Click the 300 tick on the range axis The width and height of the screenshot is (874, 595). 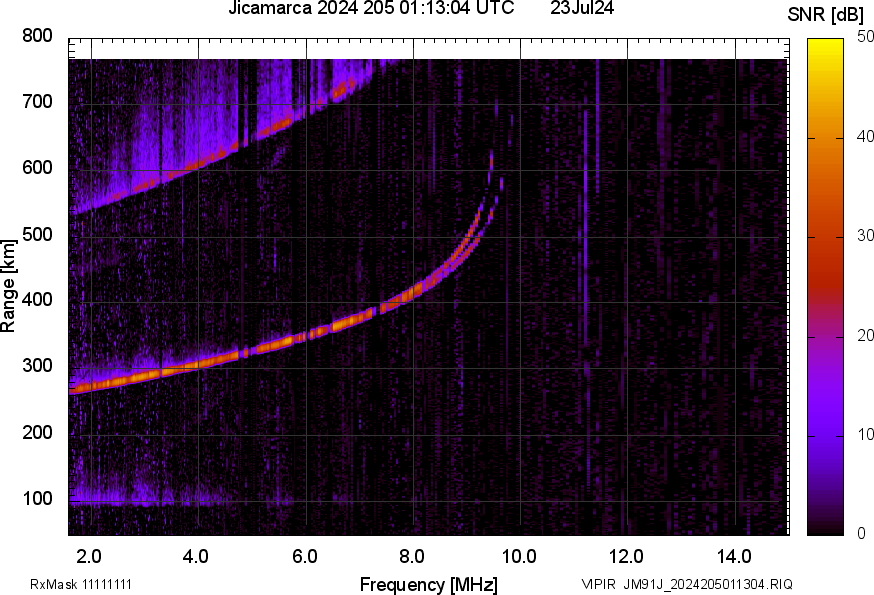[x=38, y=367]
